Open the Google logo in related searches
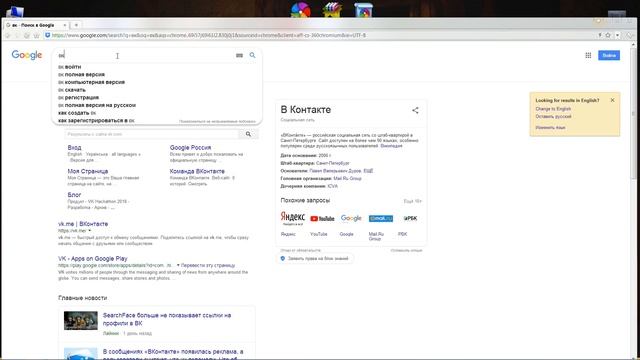 [x=351, y=218]
